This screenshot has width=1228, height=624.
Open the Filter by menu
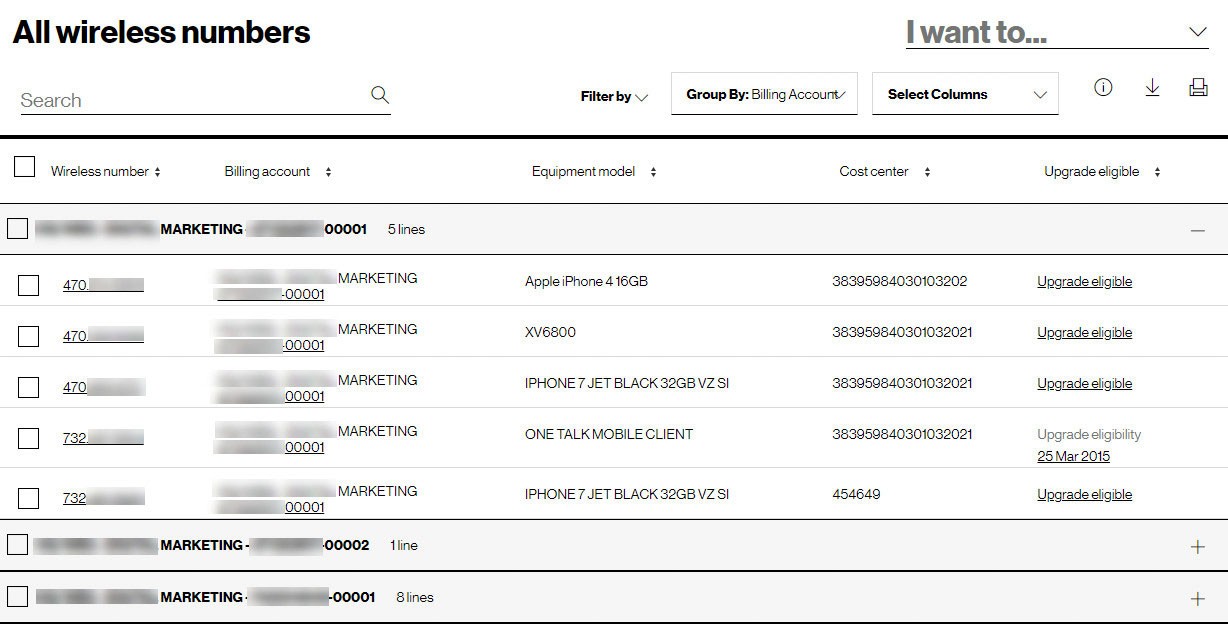(614, 97)
